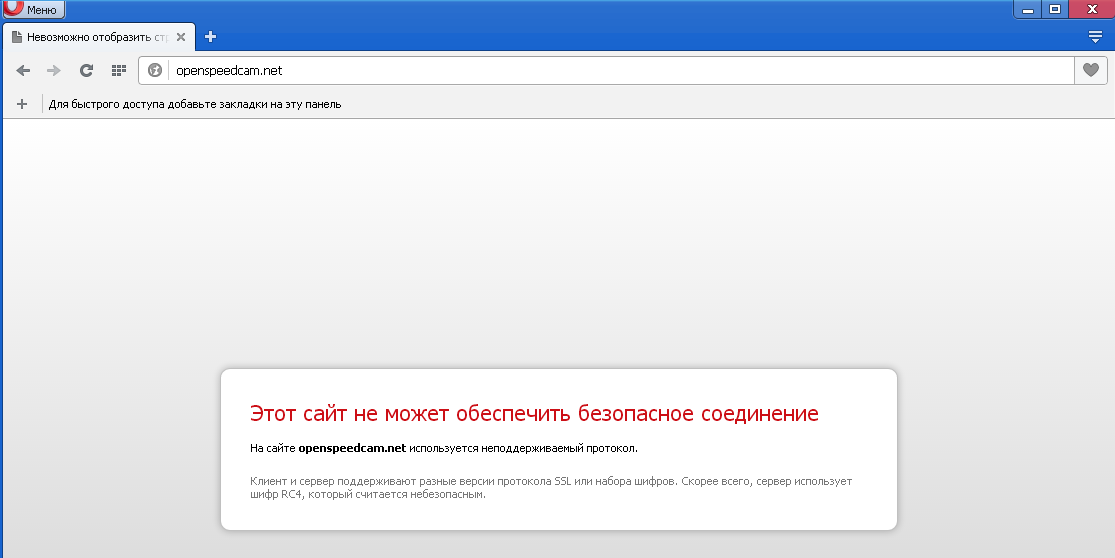Image resolution: width=1115 pixels, height=558 pixels.
Task: Close the current tab with its X
Action: (x=181, y=37)
